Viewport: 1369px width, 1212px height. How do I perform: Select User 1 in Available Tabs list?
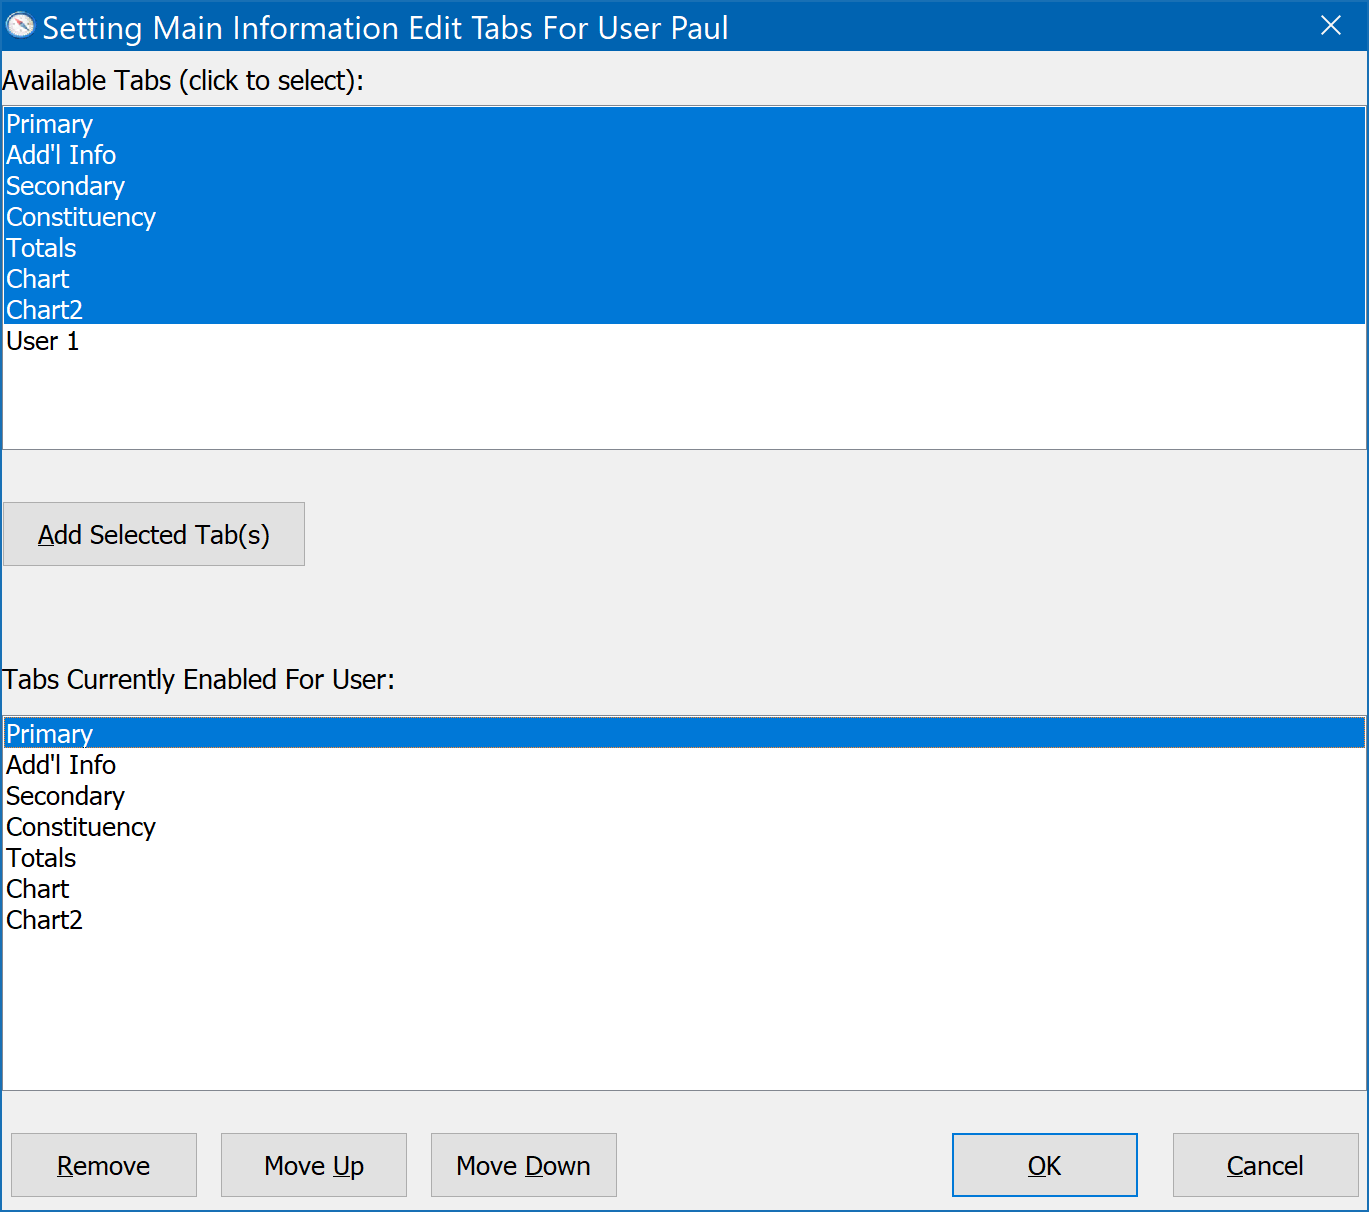tap(684, 341)
